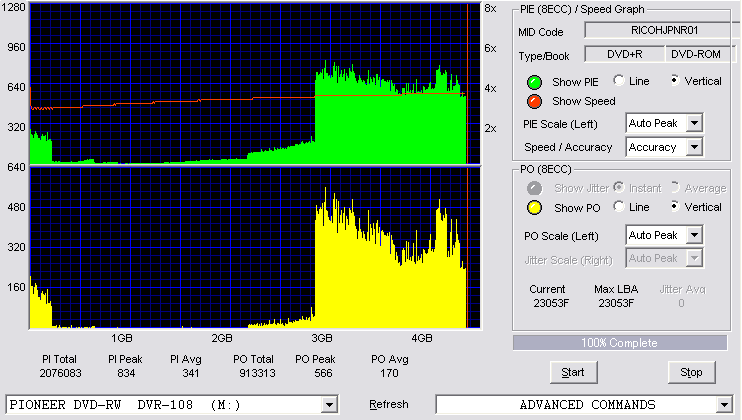The width and height of the screenshot is (742, 420).
Task: Click the Max LBA value 23053F
Action: (x=616, y=303)
